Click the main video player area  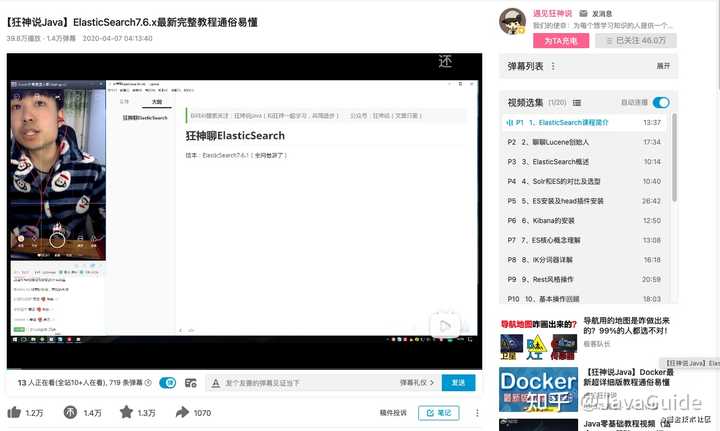point(244,211)
